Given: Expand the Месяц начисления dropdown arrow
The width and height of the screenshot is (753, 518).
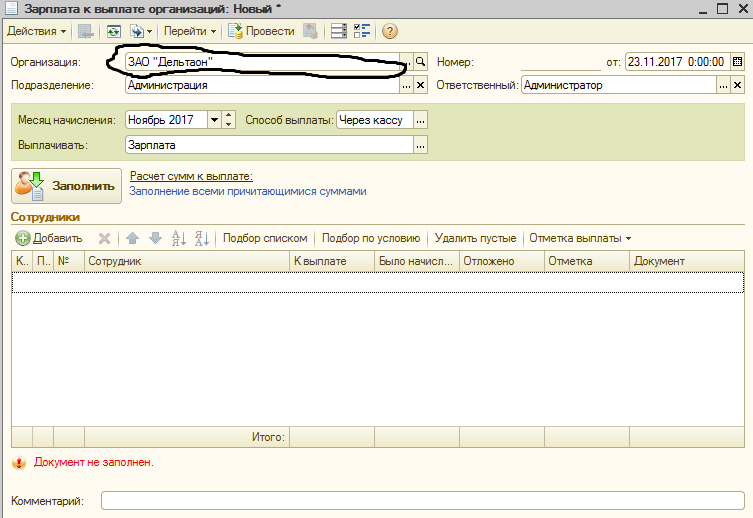Looking at the screenshot, I should pos(214,120).
